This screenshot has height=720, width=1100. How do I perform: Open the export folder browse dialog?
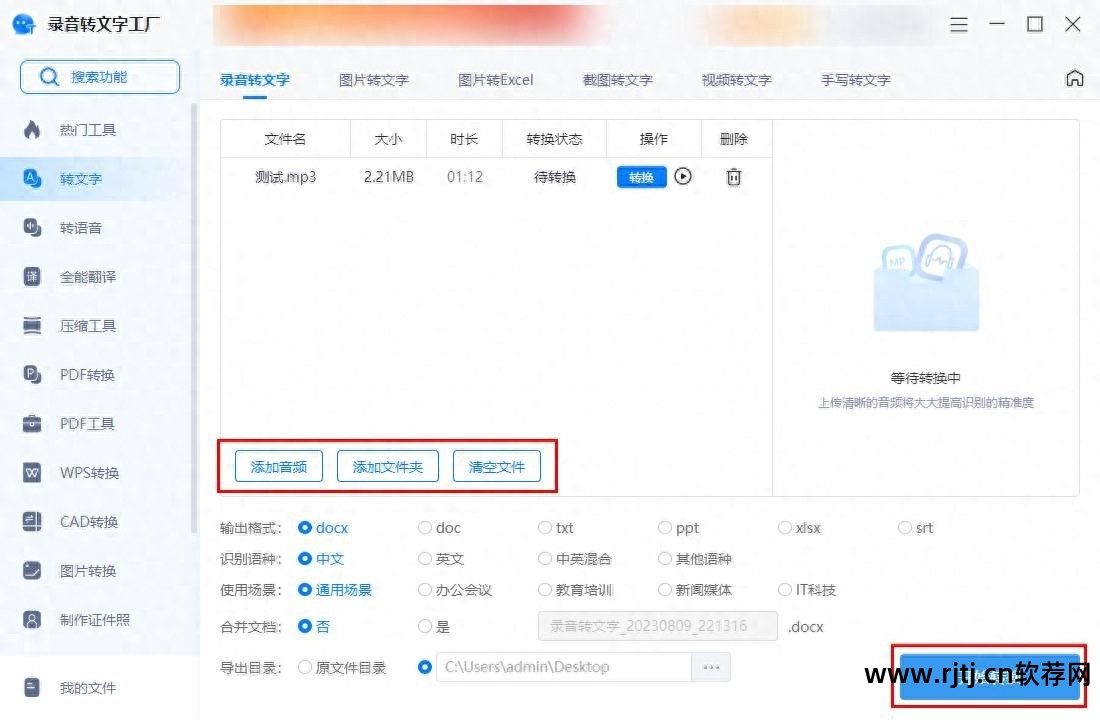tap(711, 667)
